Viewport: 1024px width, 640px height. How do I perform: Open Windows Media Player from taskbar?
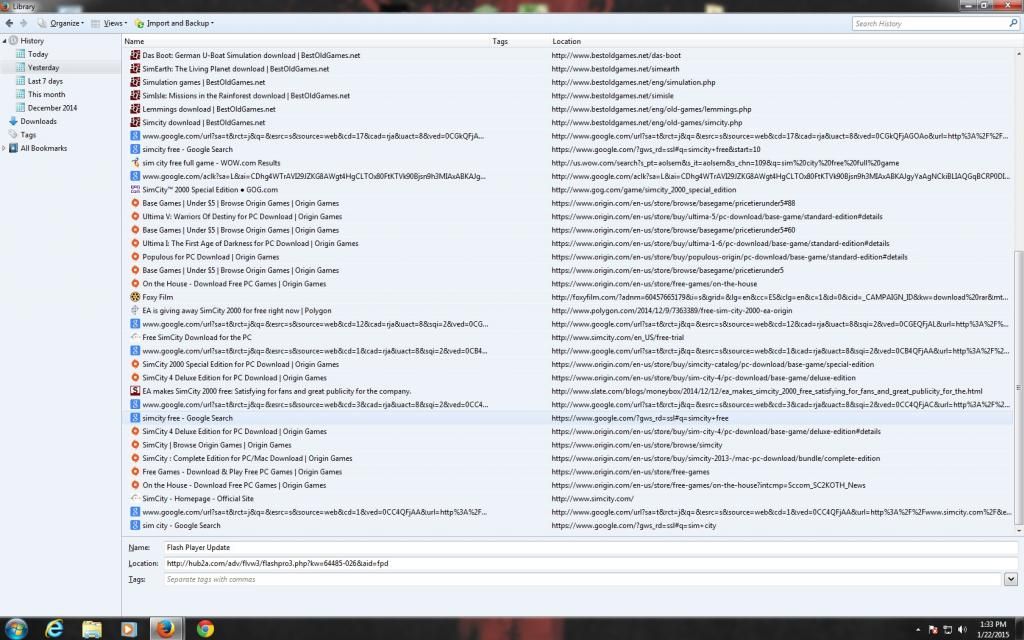click(x=129, y=628)
